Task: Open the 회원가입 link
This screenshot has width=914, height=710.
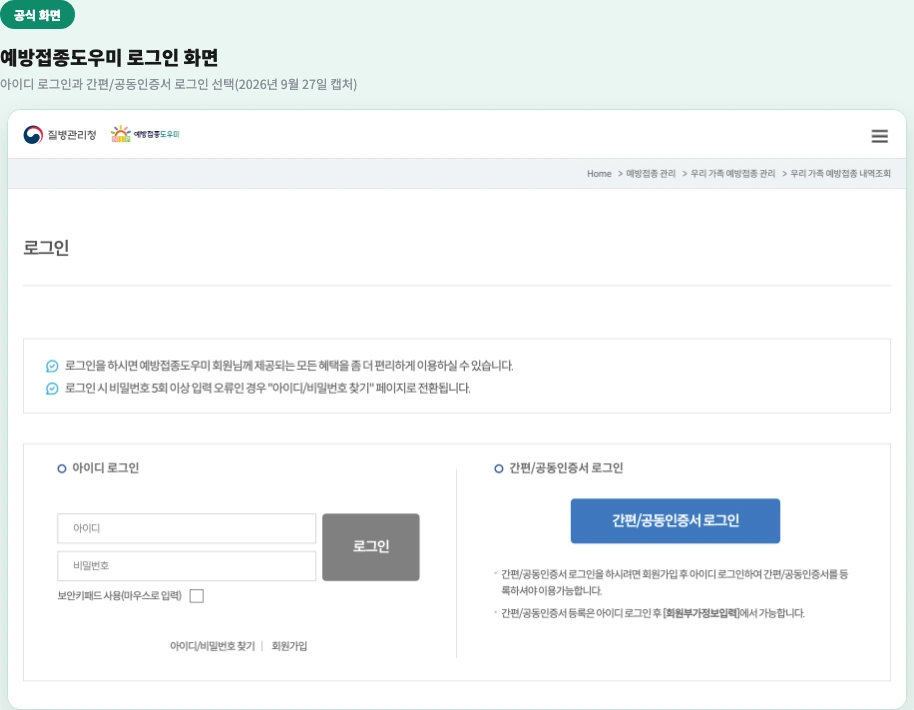Action: point(289,646)
